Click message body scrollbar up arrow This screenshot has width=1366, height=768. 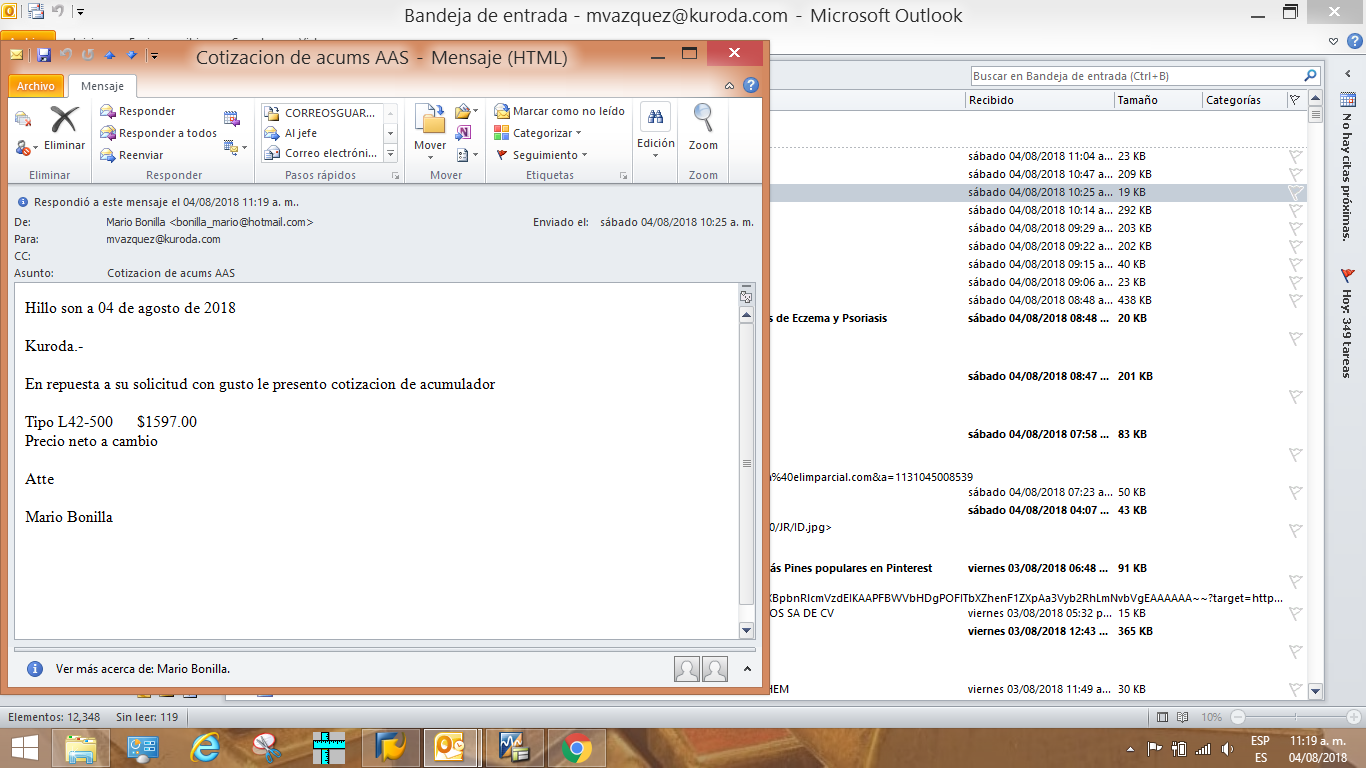[x=746, y=315]
